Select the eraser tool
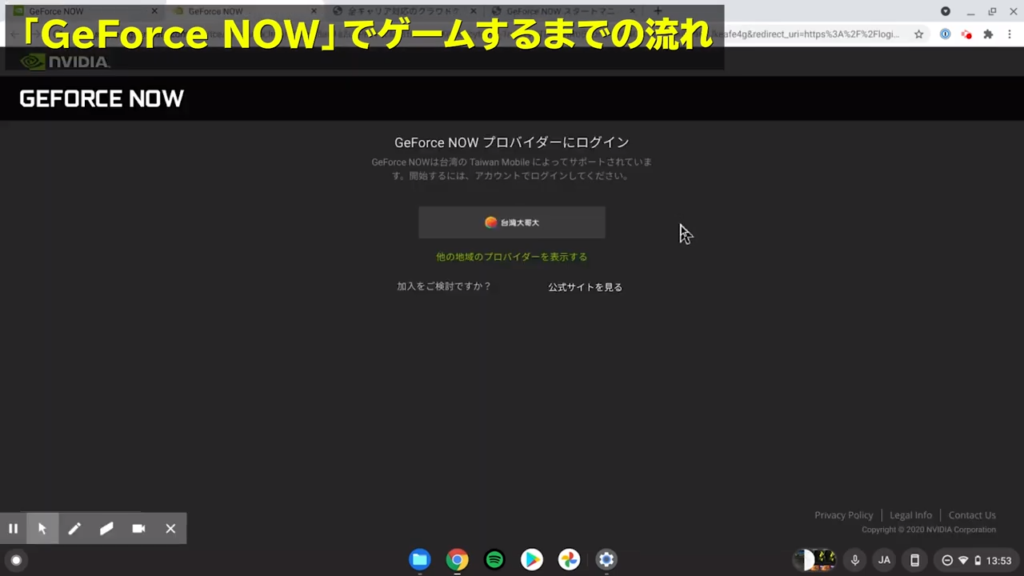Image resolution: width=1024 pixels, height=576 pixels. click(x=106, y=529)
